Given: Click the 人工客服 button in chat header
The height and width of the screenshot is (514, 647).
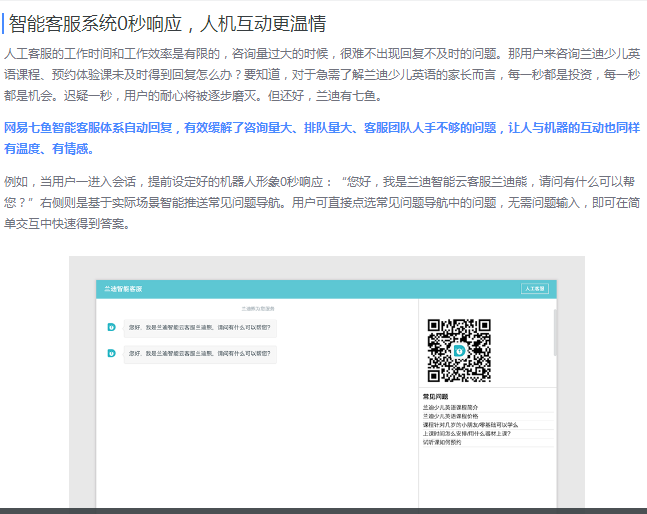Looking at the screenshot, I should 535,289.
